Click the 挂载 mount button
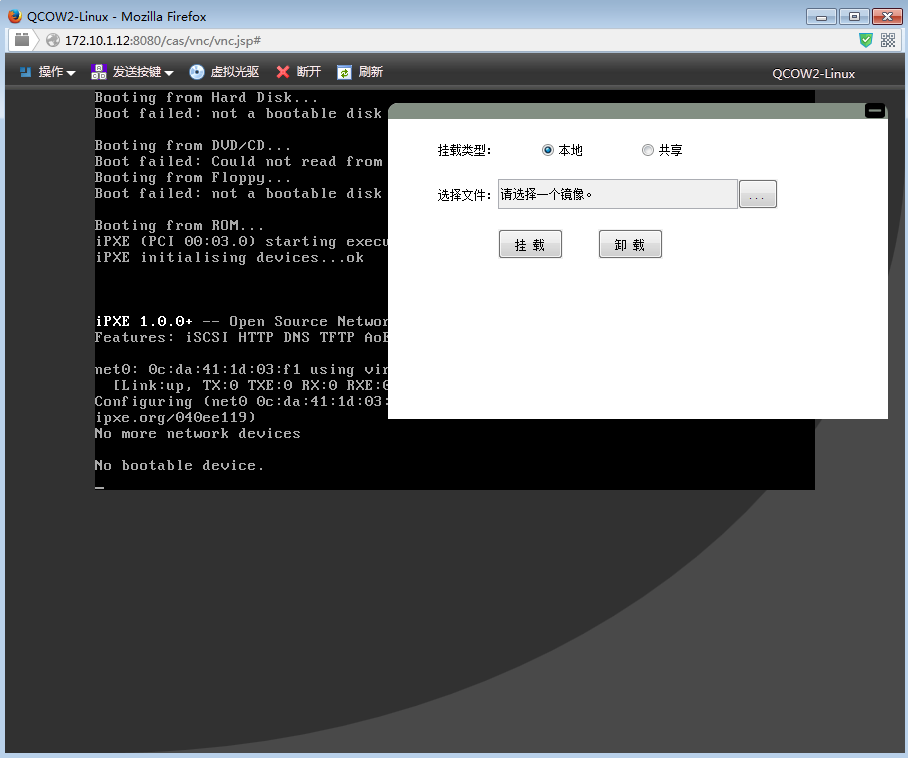Image resolution: width=908 pixels, height=758 pixels. pos(530,245)
